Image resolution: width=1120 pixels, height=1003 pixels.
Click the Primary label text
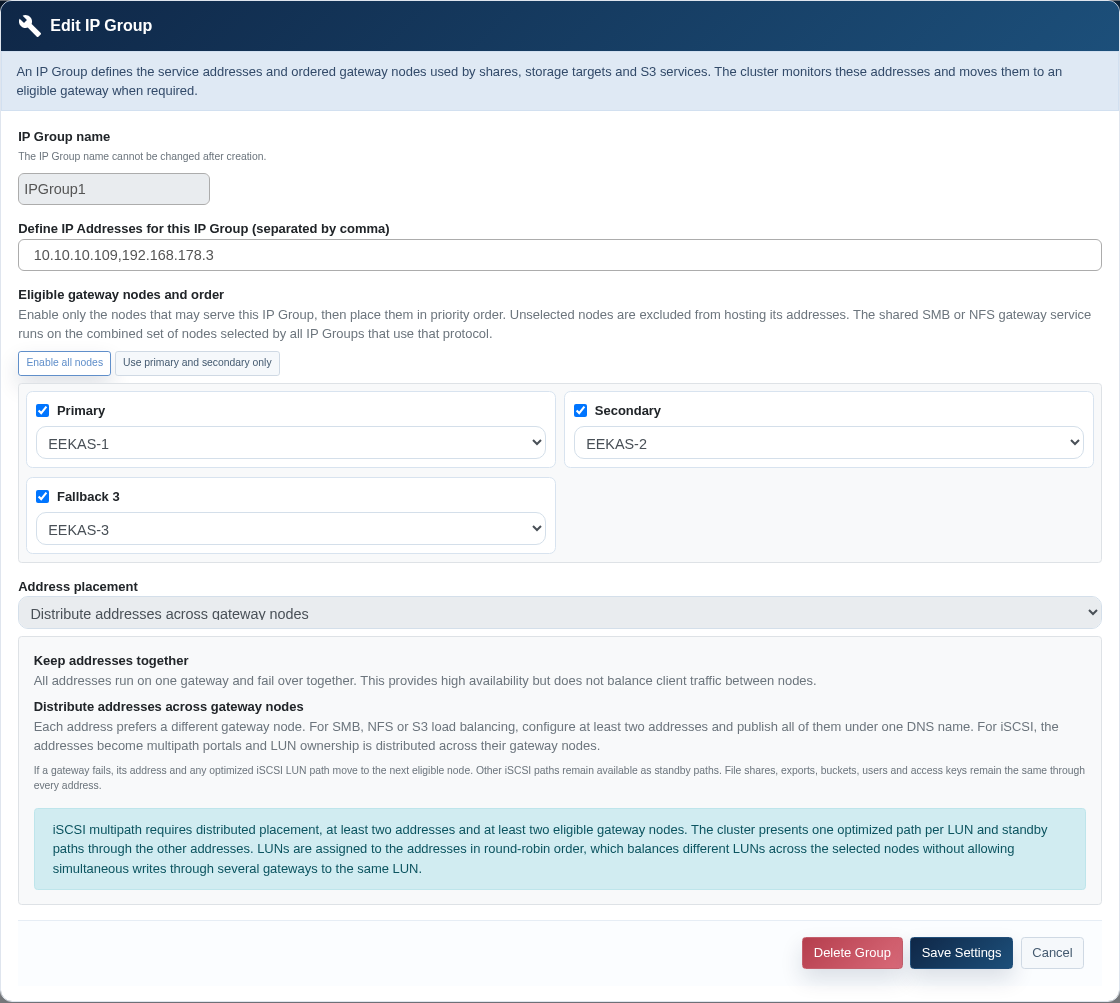(81, 411)
